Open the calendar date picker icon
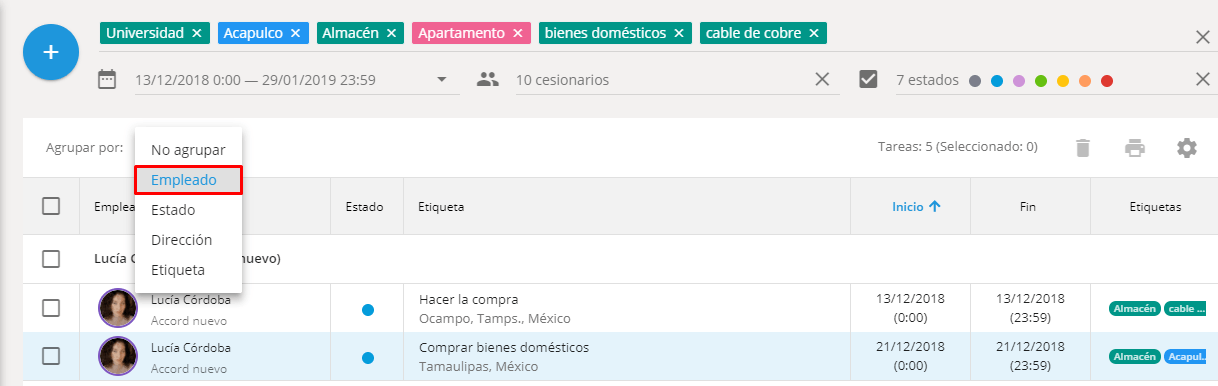 pos(107,79)
